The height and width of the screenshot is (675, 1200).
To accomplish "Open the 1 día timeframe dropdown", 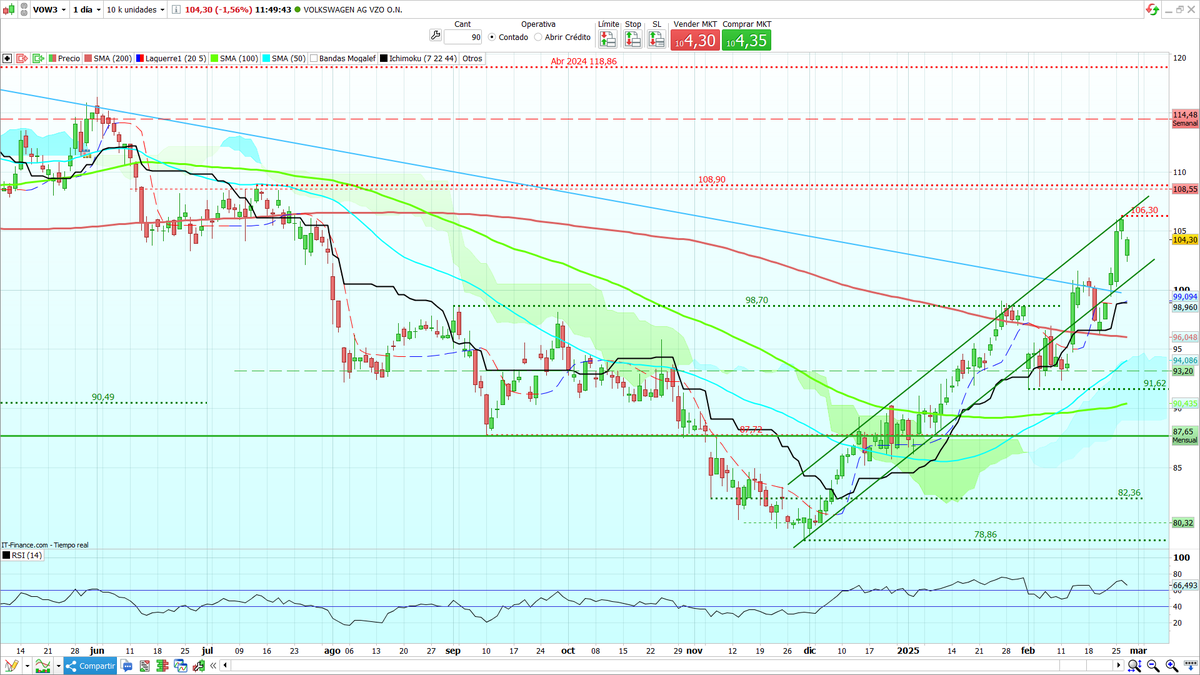I will [x=85, y=9].
